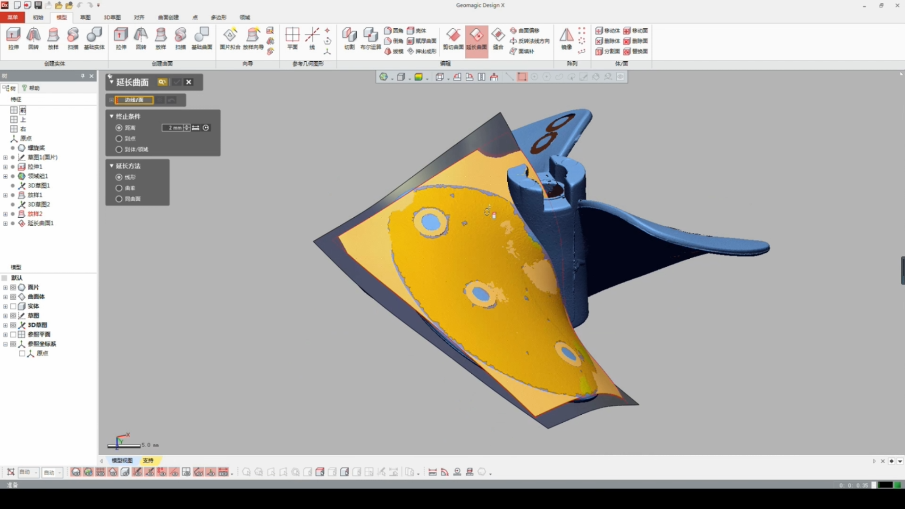
Task: Select the 镜像 (Mirror) tool
Action: point(566,38)
